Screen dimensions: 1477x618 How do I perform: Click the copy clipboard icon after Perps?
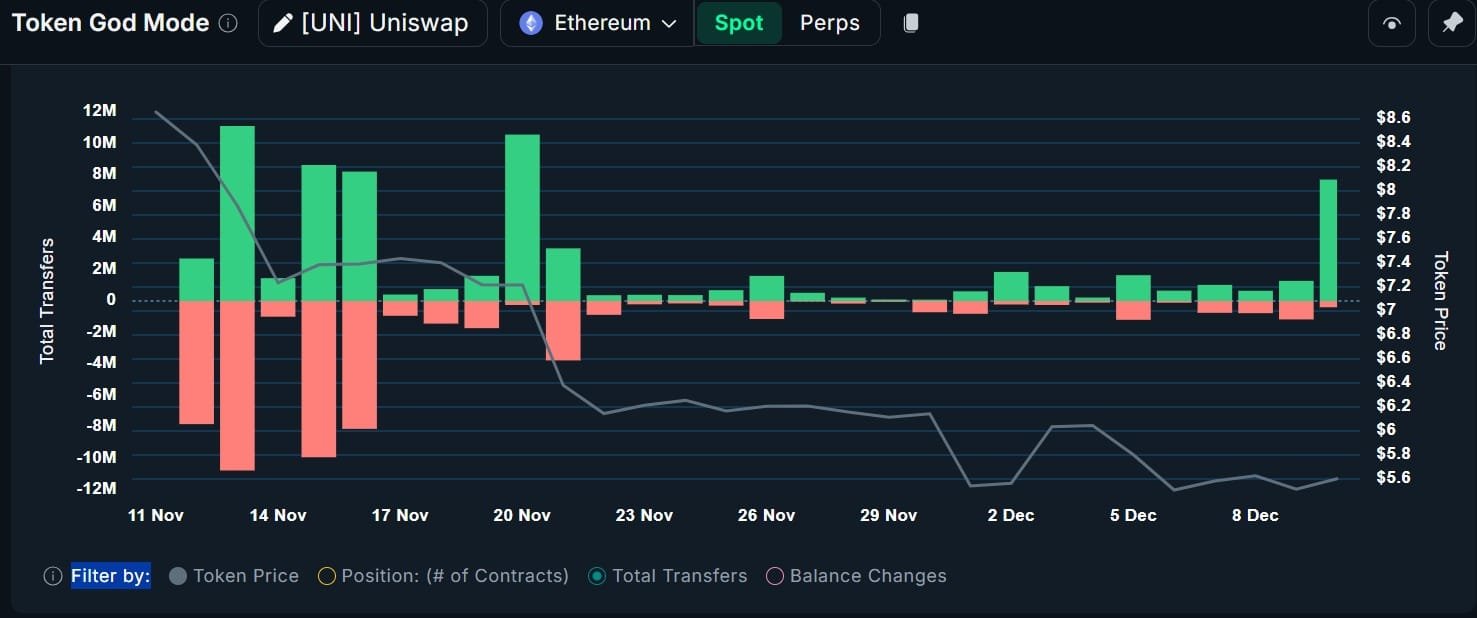pos(910,23)
